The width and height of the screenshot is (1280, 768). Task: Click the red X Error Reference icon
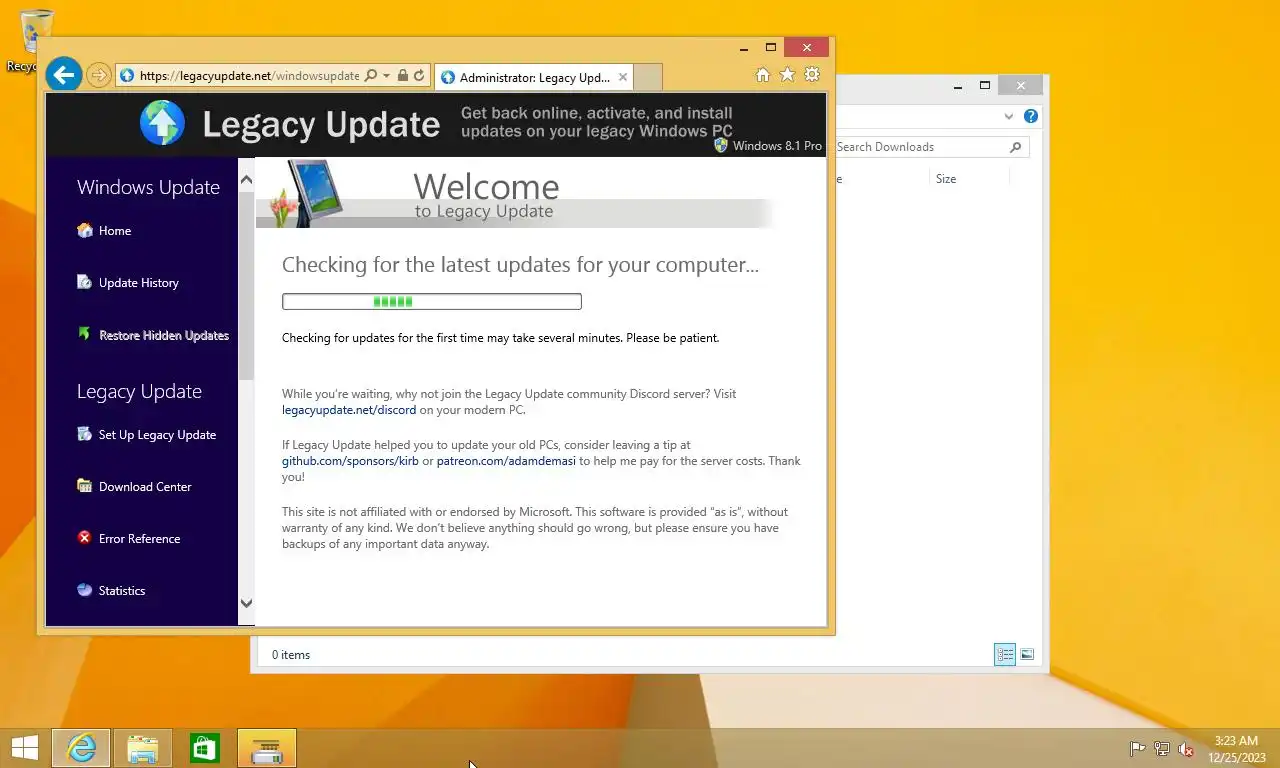[x=85, y=538]
